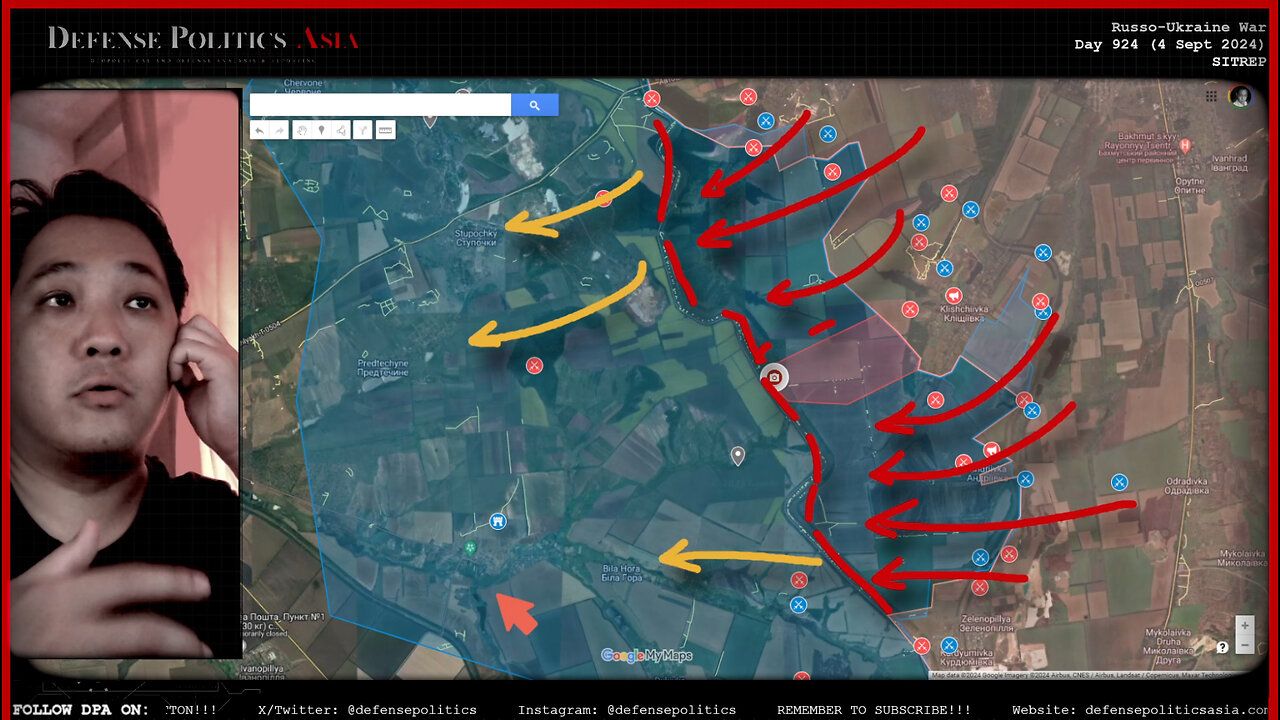Click blue battle marker southeast of Bila Hora
Image resolution: width=1280 pixels, height=720 pixels.
pos(798,604)
